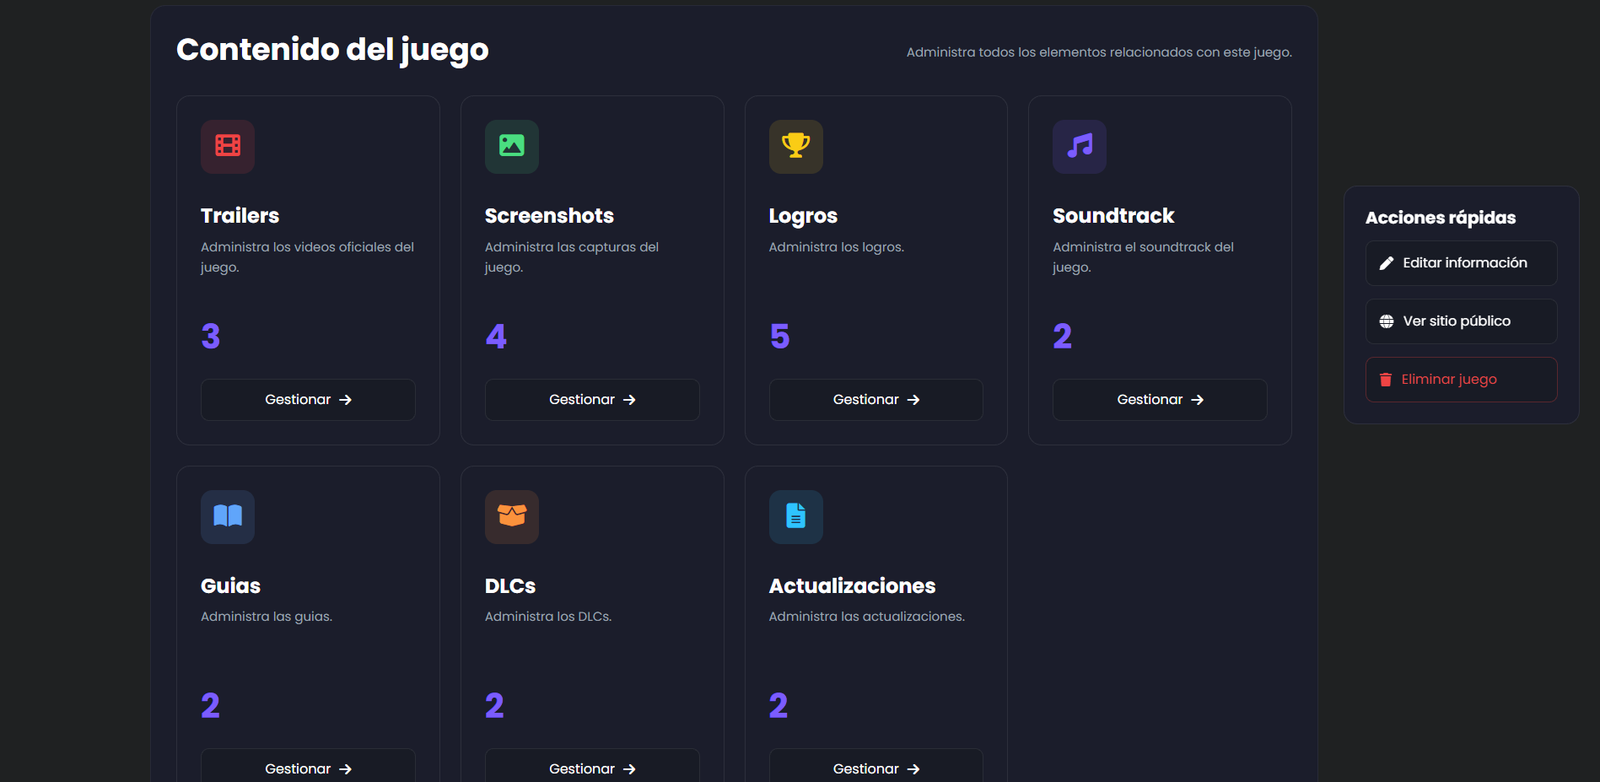Click the Contenido del juego heading
1600x782 pixels.
tap(332, 50)
